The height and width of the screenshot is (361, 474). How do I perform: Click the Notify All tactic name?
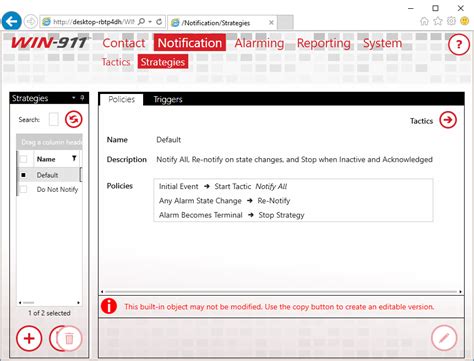coord(271,186)
